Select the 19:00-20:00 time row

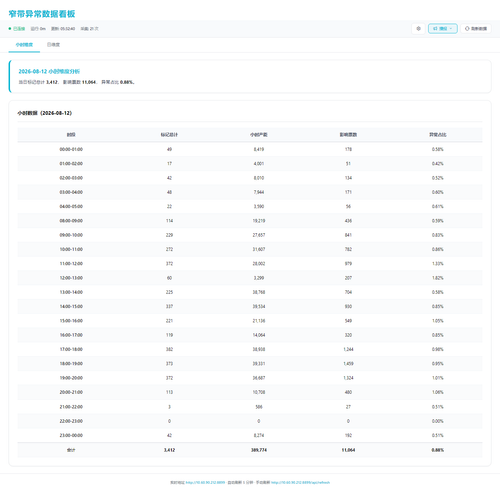pos(250,378)
